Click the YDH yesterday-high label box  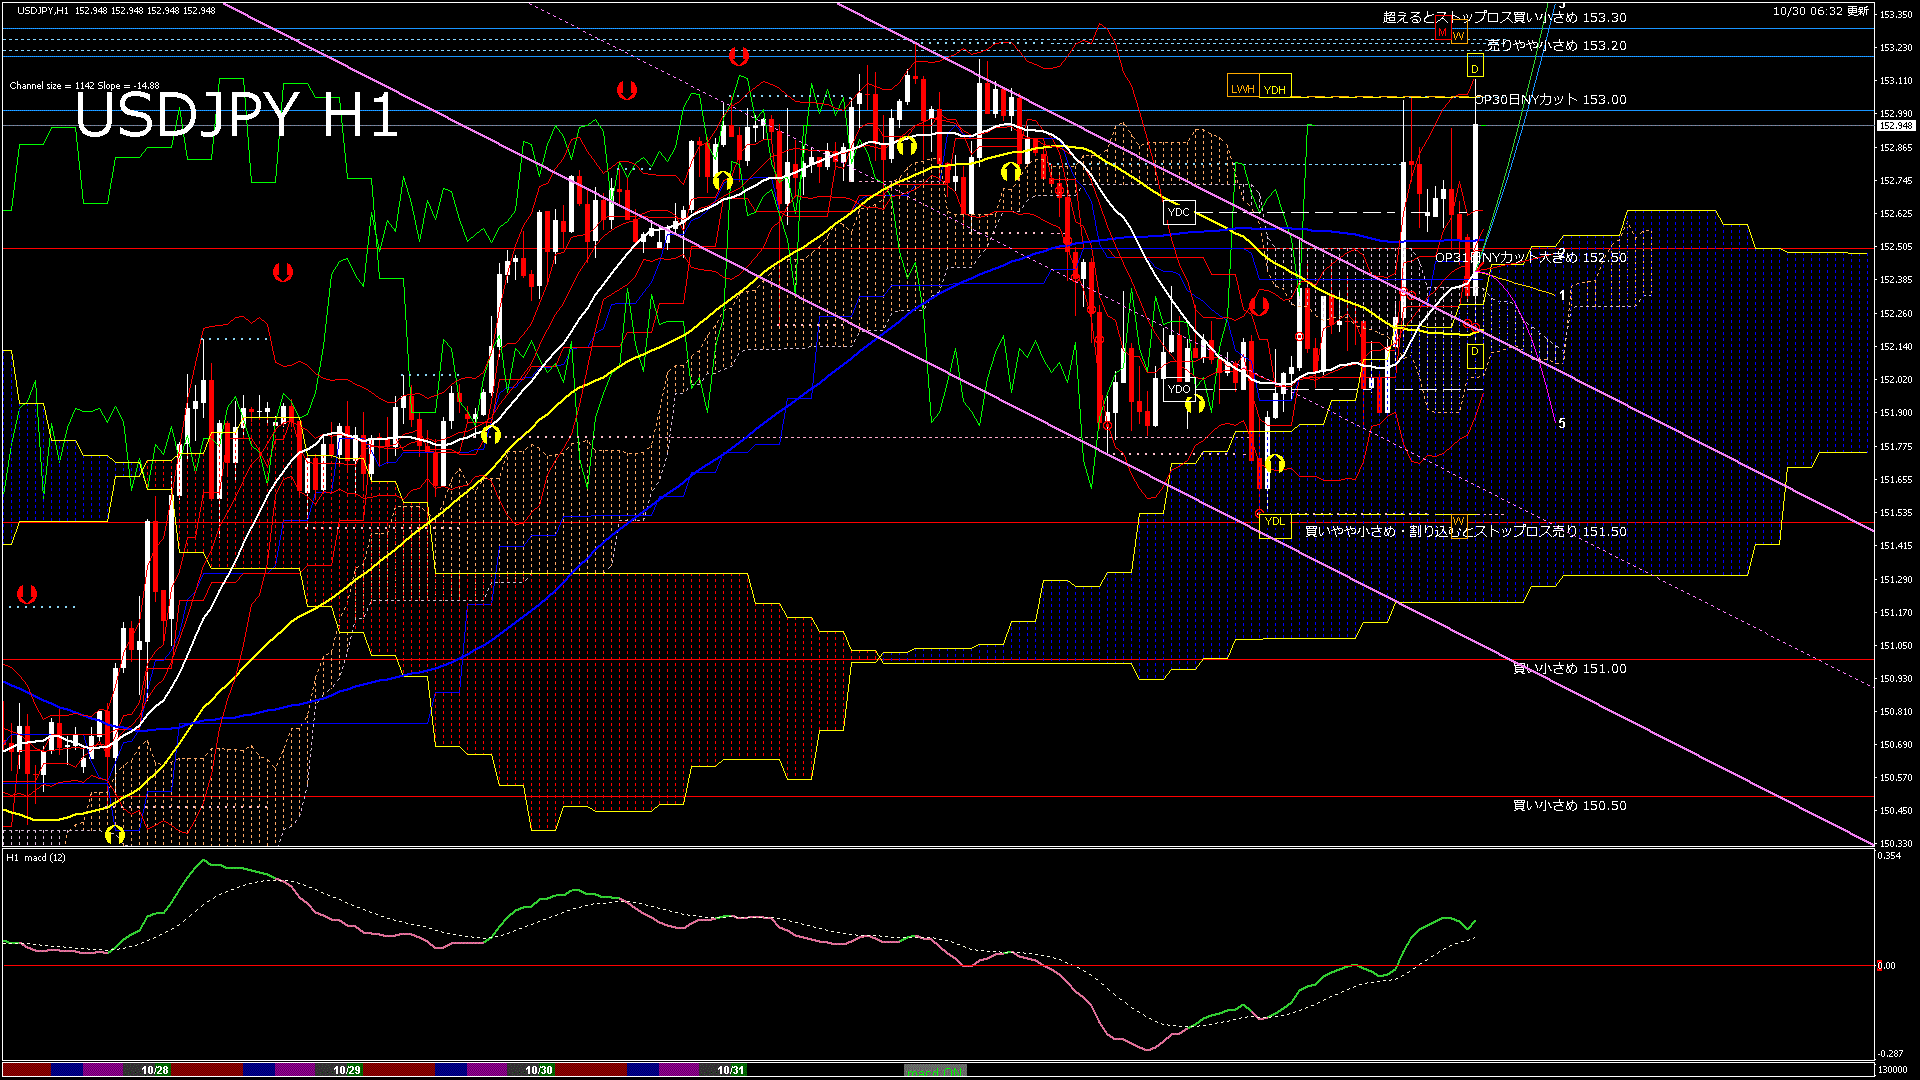pyautogui.click(x=1275, y=88)
